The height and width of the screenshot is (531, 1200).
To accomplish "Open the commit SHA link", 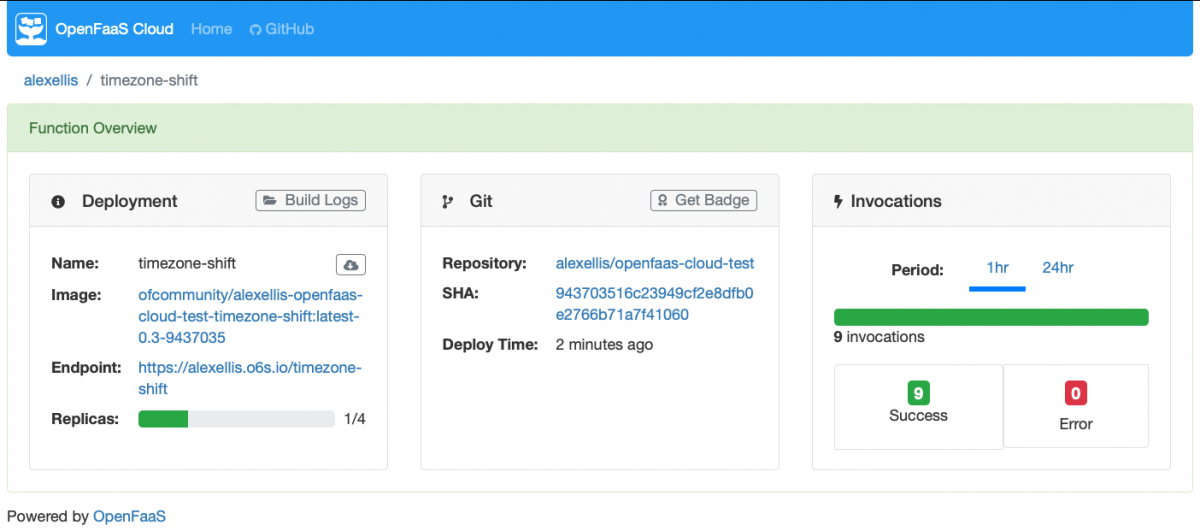I will click(654, 304).
